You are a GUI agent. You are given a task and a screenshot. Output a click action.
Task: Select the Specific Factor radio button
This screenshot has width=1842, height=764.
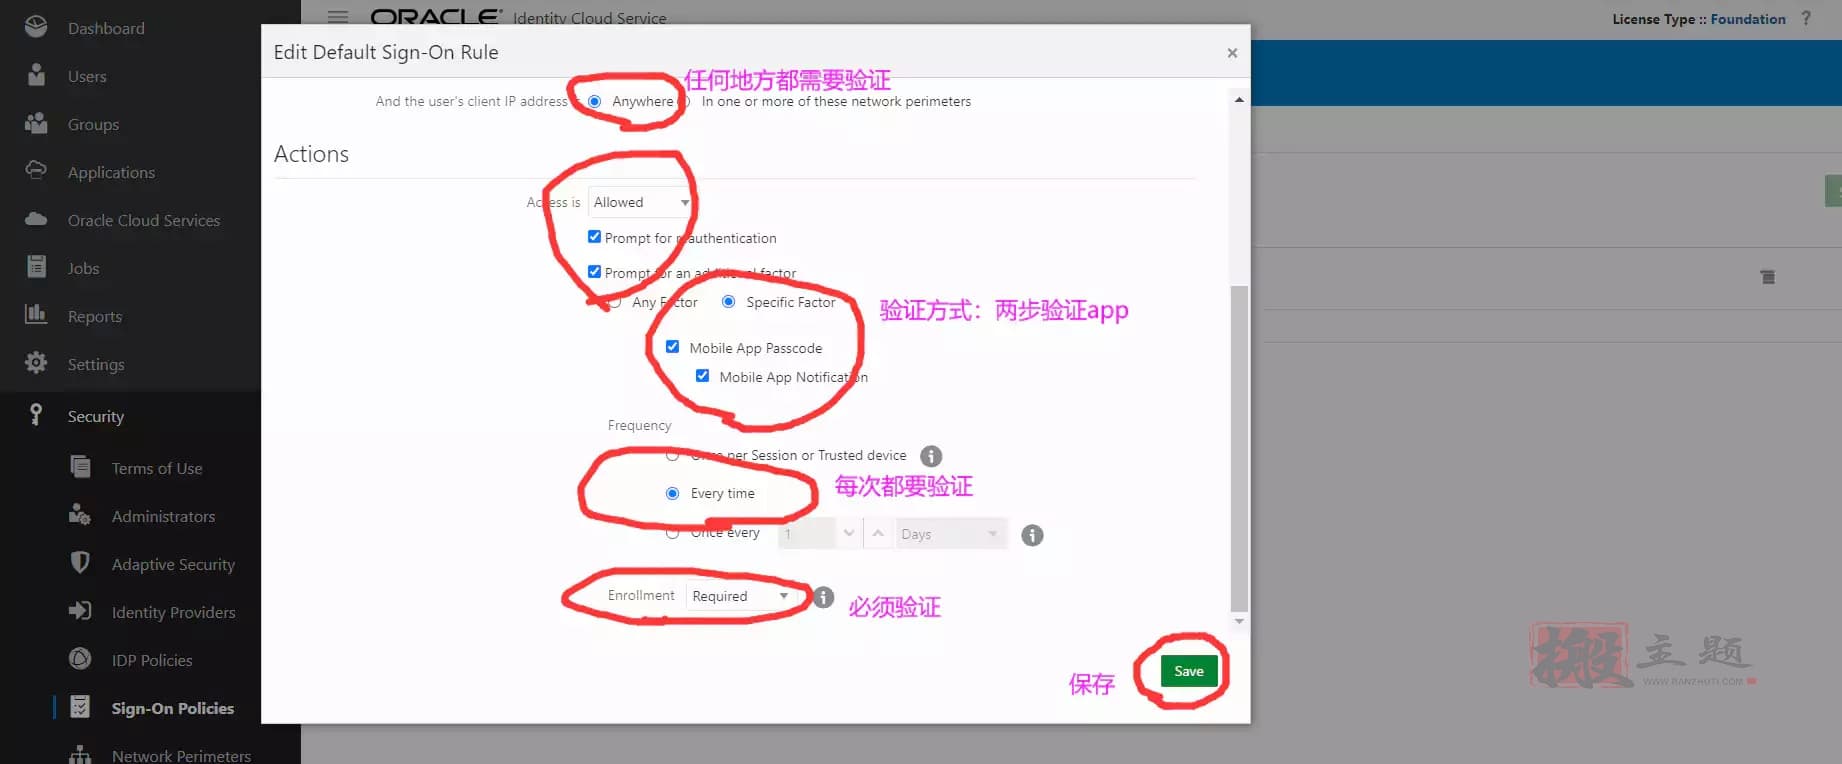pyautogui.click(x=728, y=302)
